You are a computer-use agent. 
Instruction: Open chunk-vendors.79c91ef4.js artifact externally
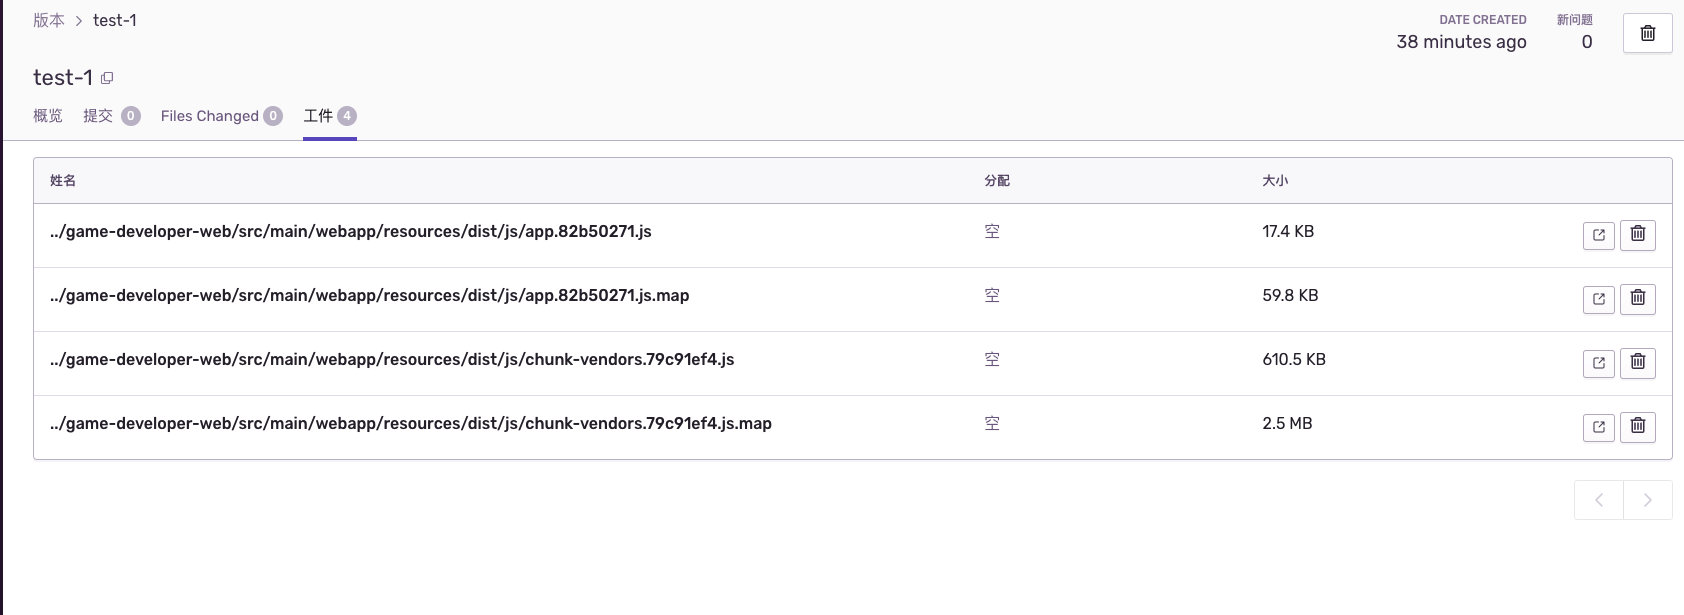(x=1598, y=363)
